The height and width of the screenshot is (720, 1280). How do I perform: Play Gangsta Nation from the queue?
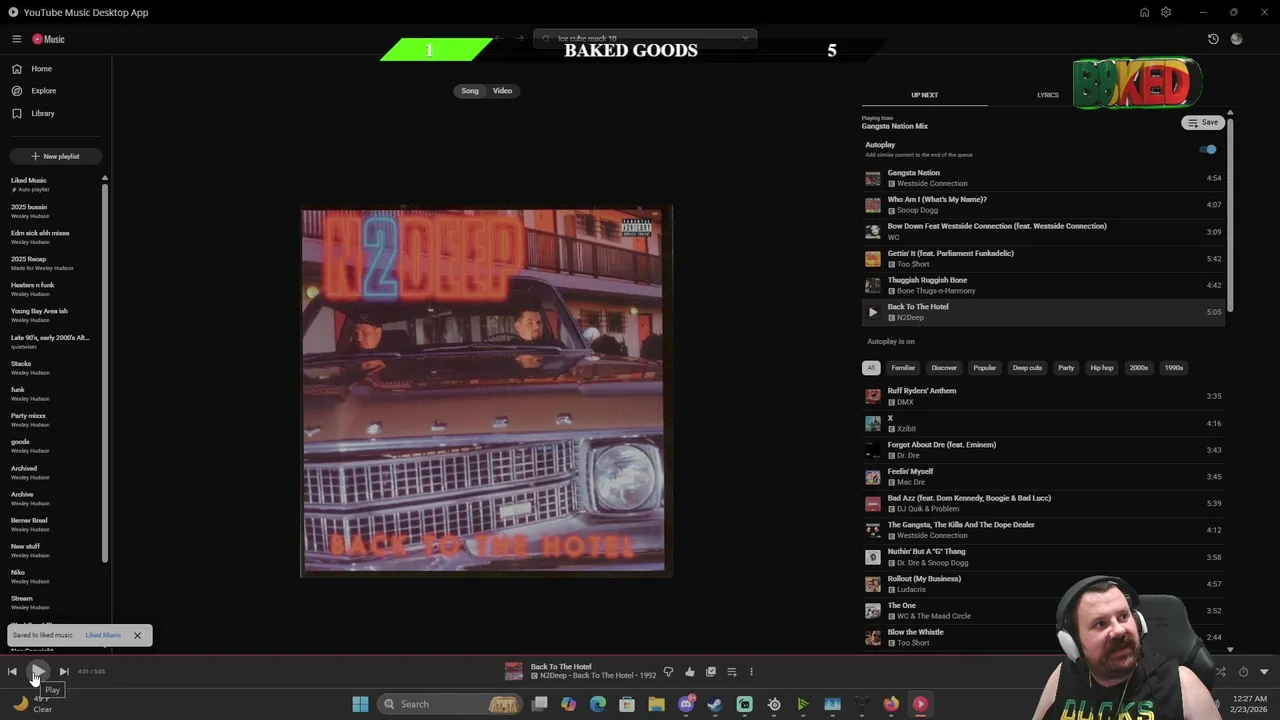coord(1042,178)
